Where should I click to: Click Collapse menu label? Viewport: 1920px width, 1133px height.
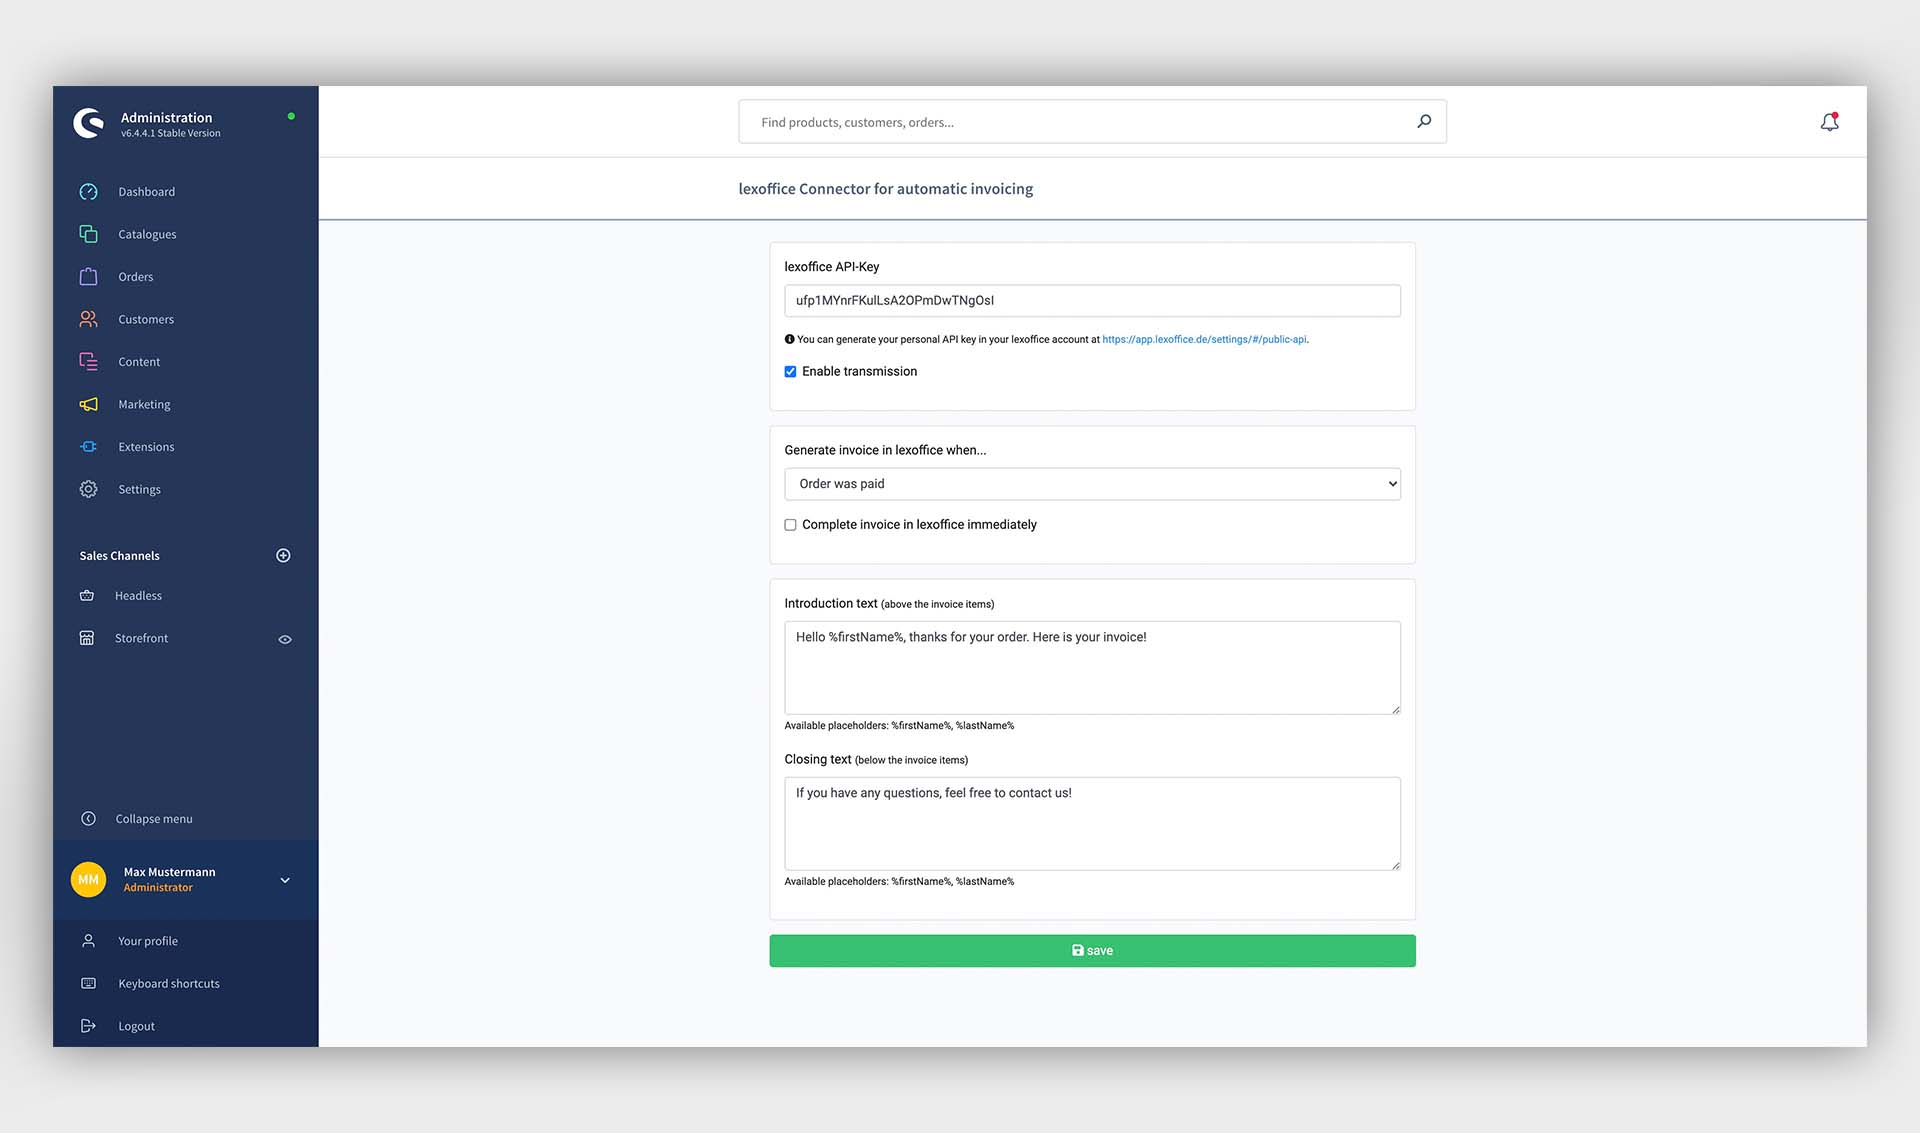coord(154,819)
